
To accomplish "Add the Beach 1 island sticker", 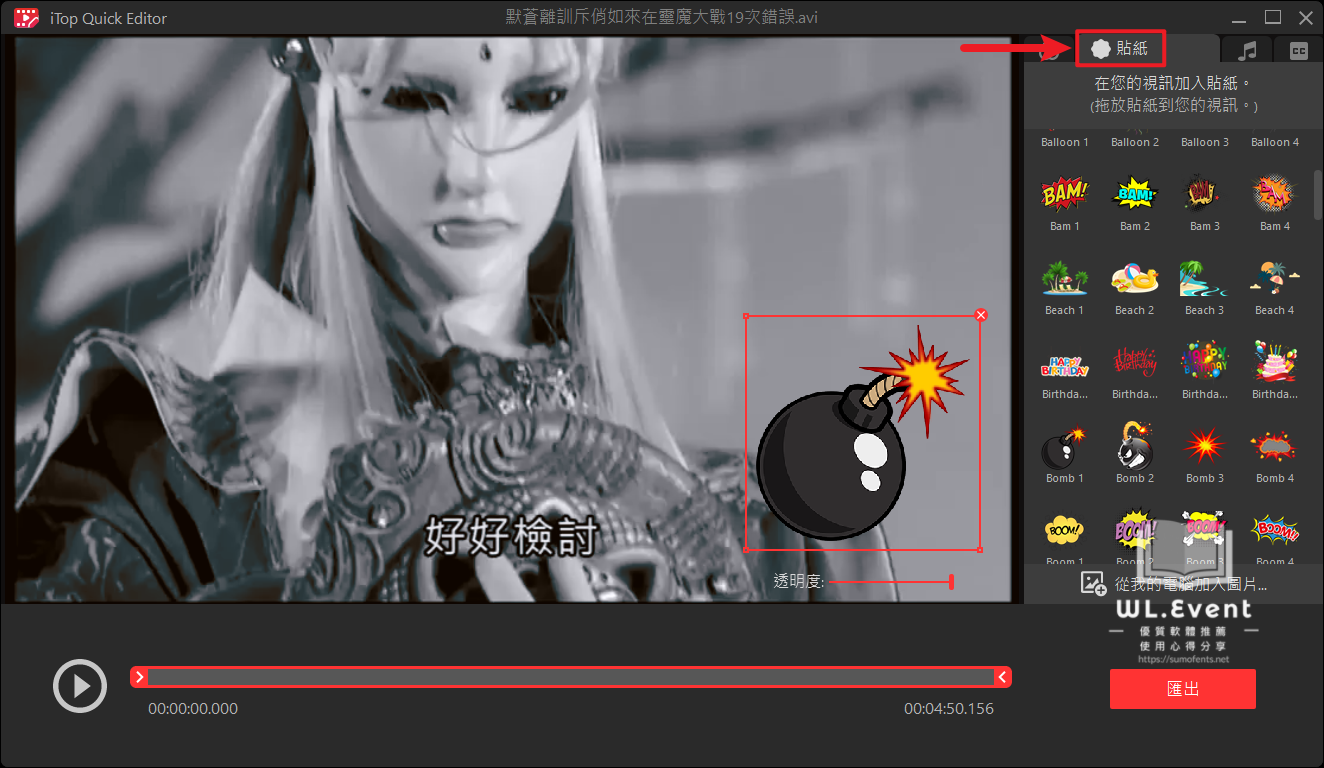I will click(1064, 278).
